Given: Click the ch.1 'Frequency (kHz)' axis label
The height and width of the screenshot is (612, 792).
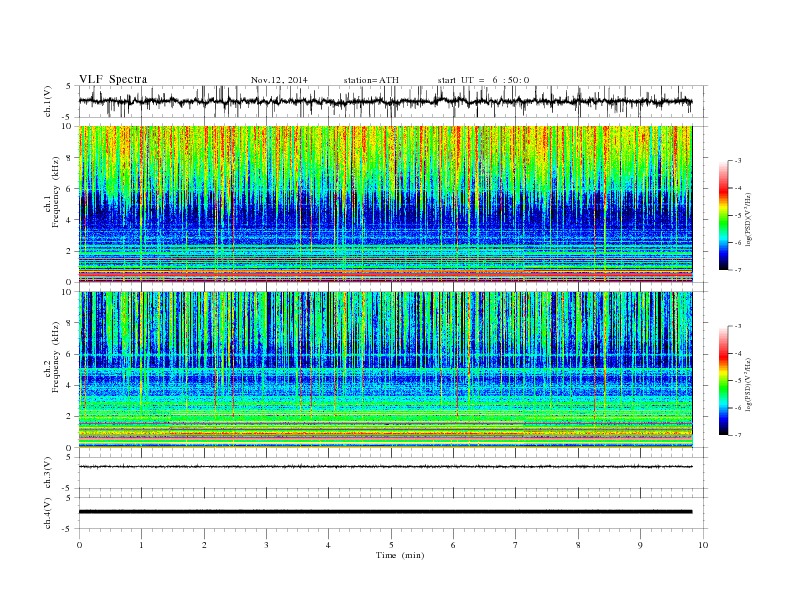Looking at the screenshot, I should [x=55, y=192].
